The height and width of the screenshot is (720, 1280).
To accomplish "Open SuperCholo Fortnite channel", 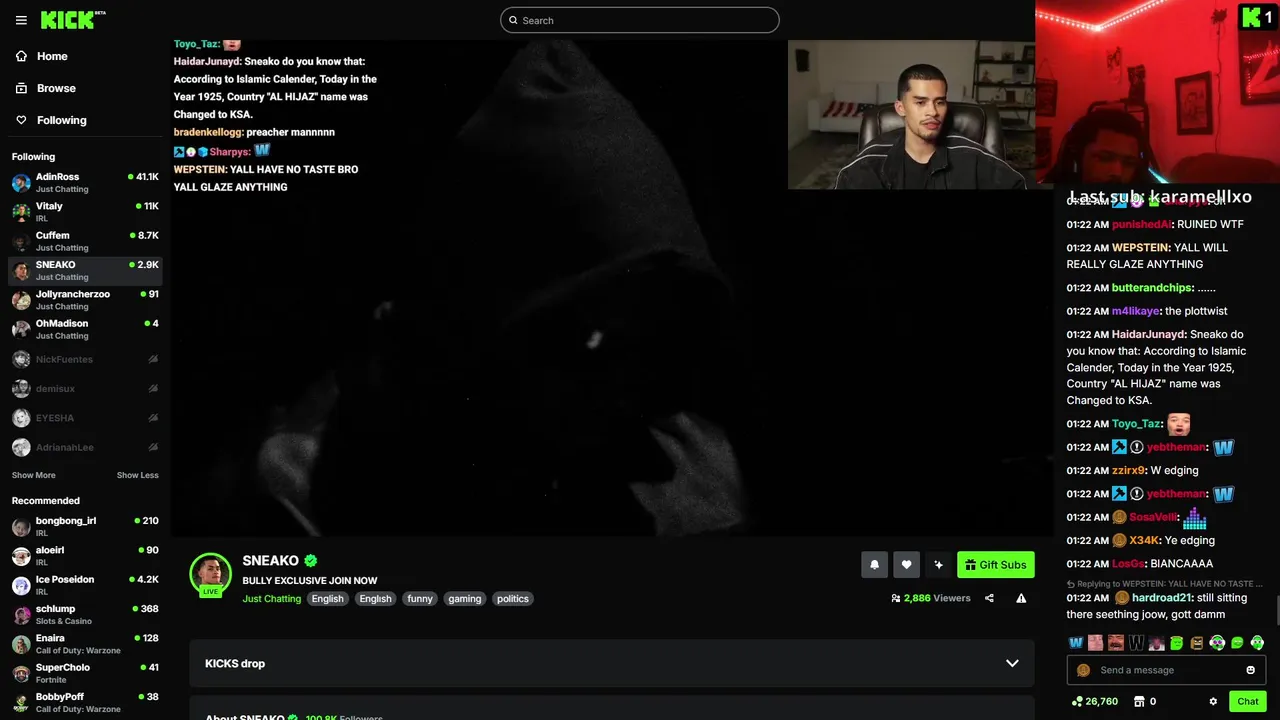I will (85, 673).
